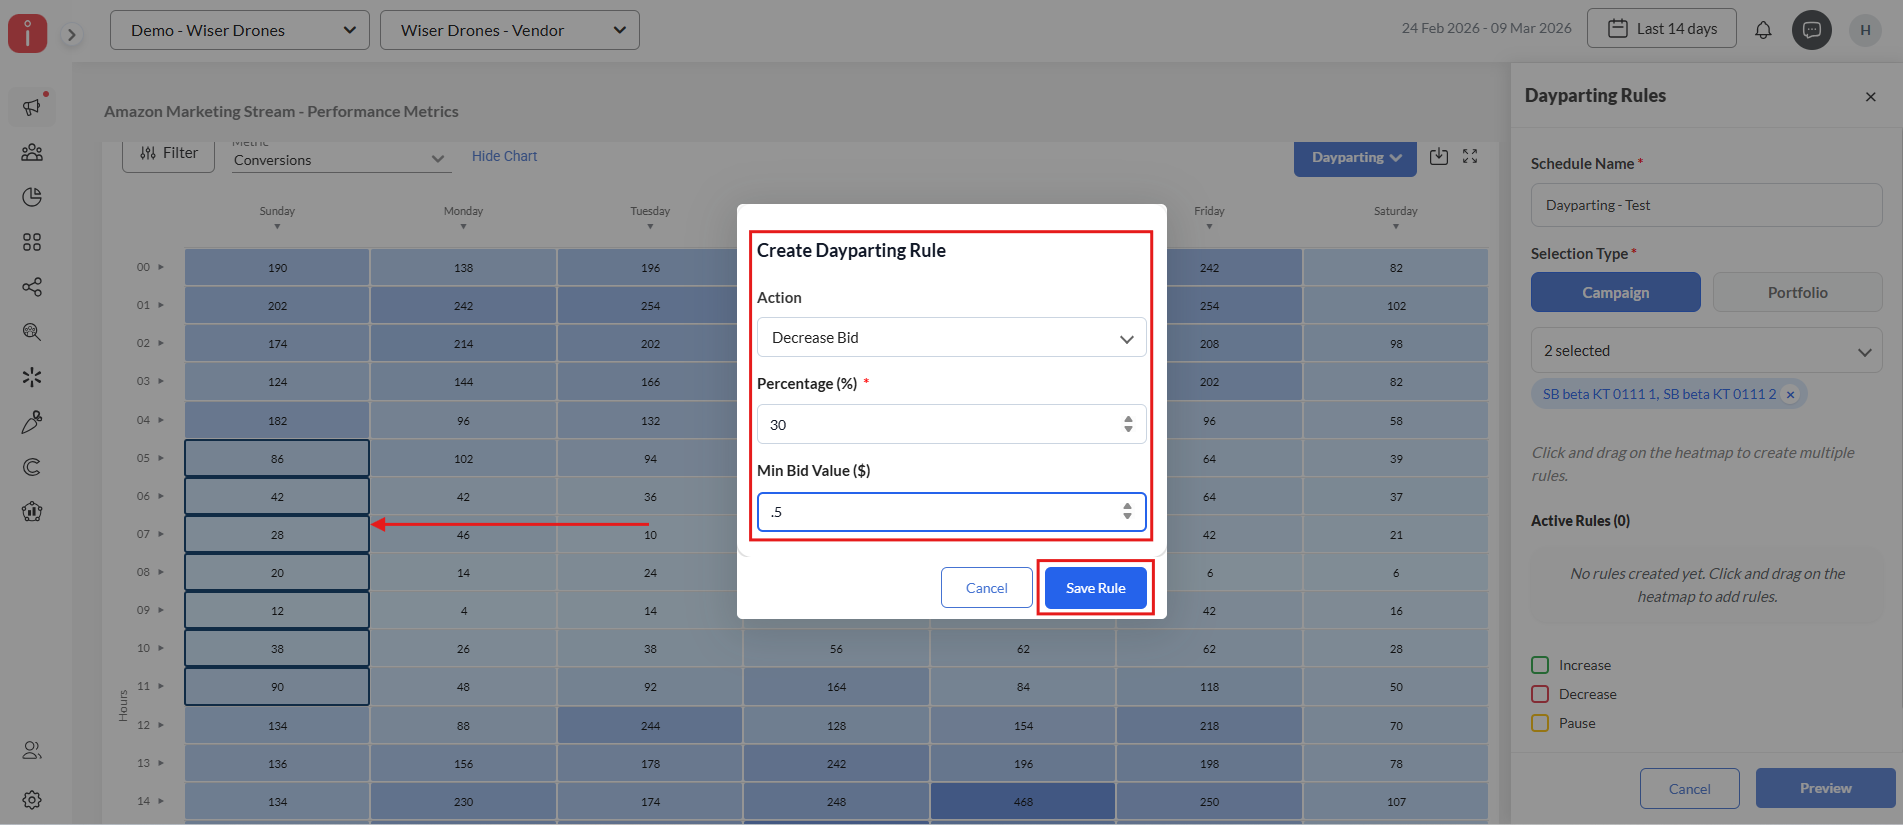Toggle the Increase legend checkbox

point(1540,665)
